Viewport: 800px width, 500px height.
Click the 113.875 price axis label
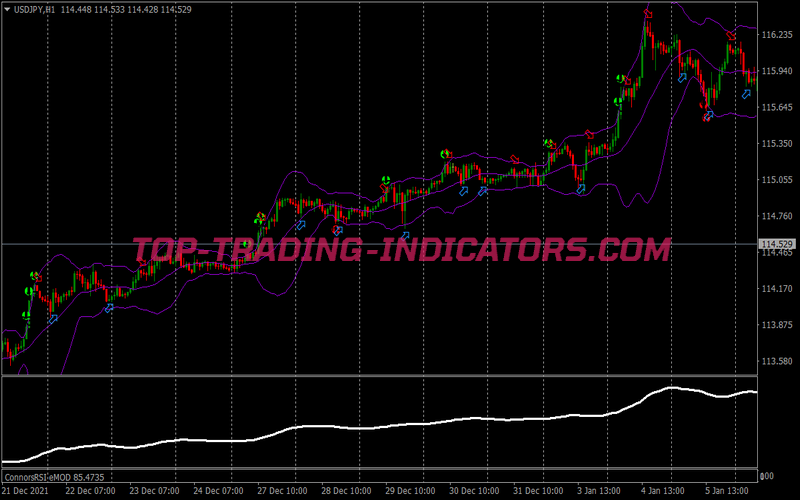pos(777,325)
